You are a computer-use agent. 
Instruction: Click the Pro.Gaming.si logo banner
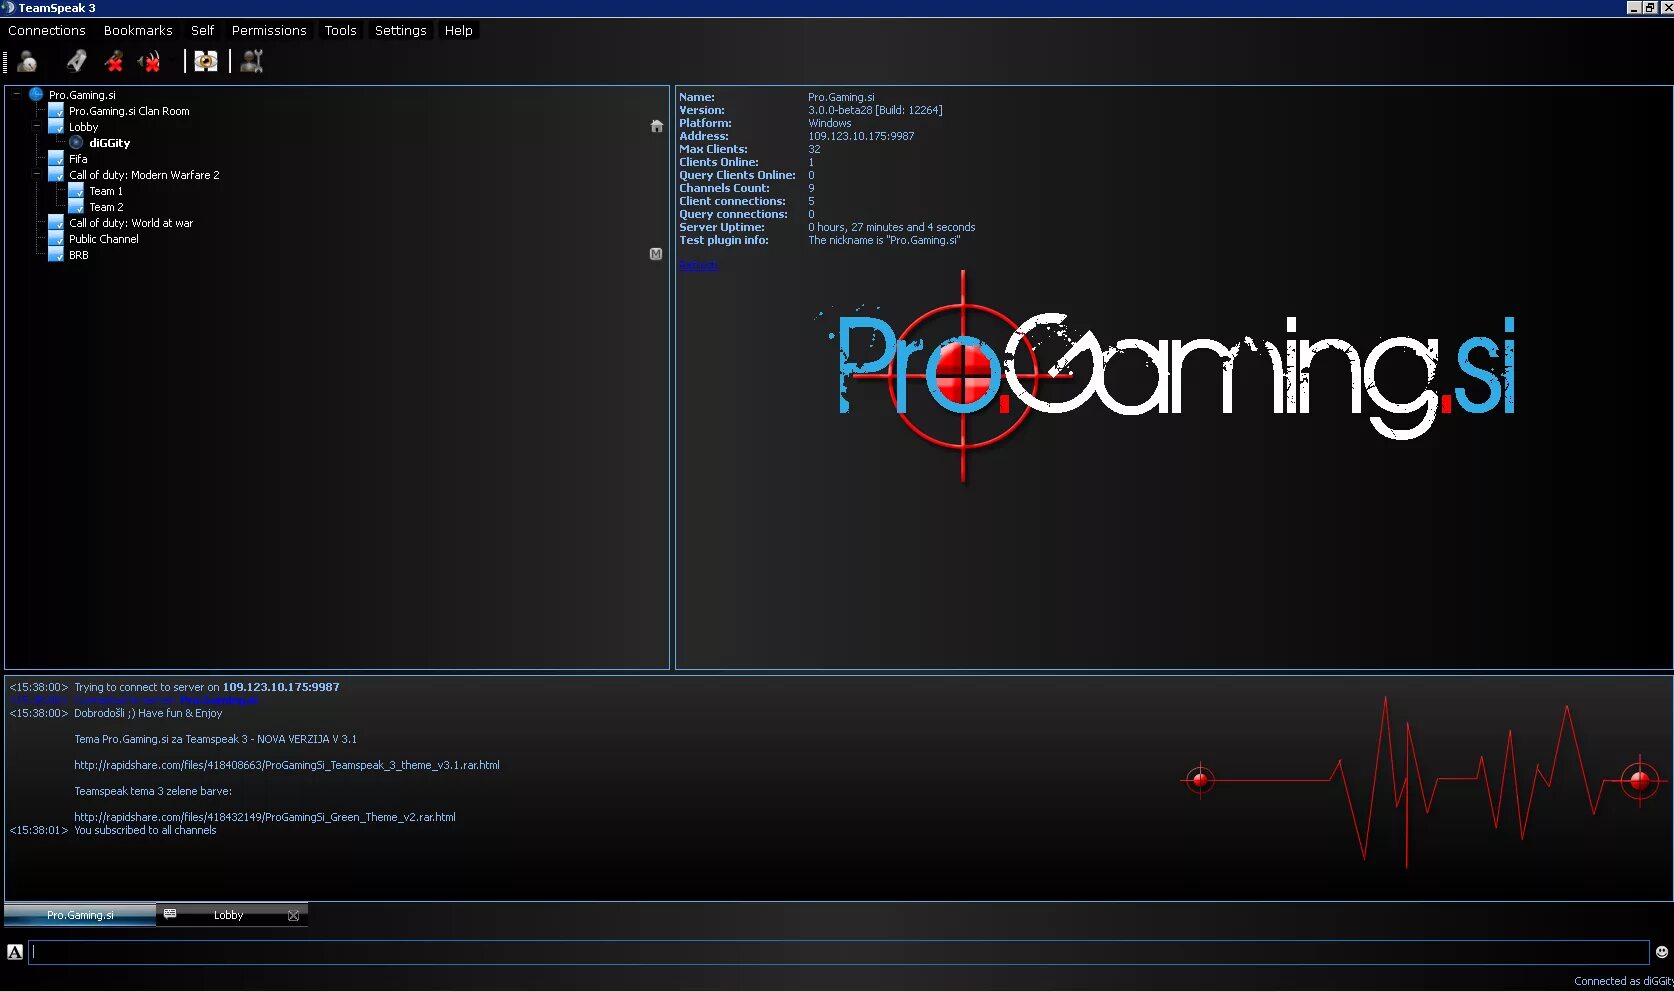(x=1165, y=377)
